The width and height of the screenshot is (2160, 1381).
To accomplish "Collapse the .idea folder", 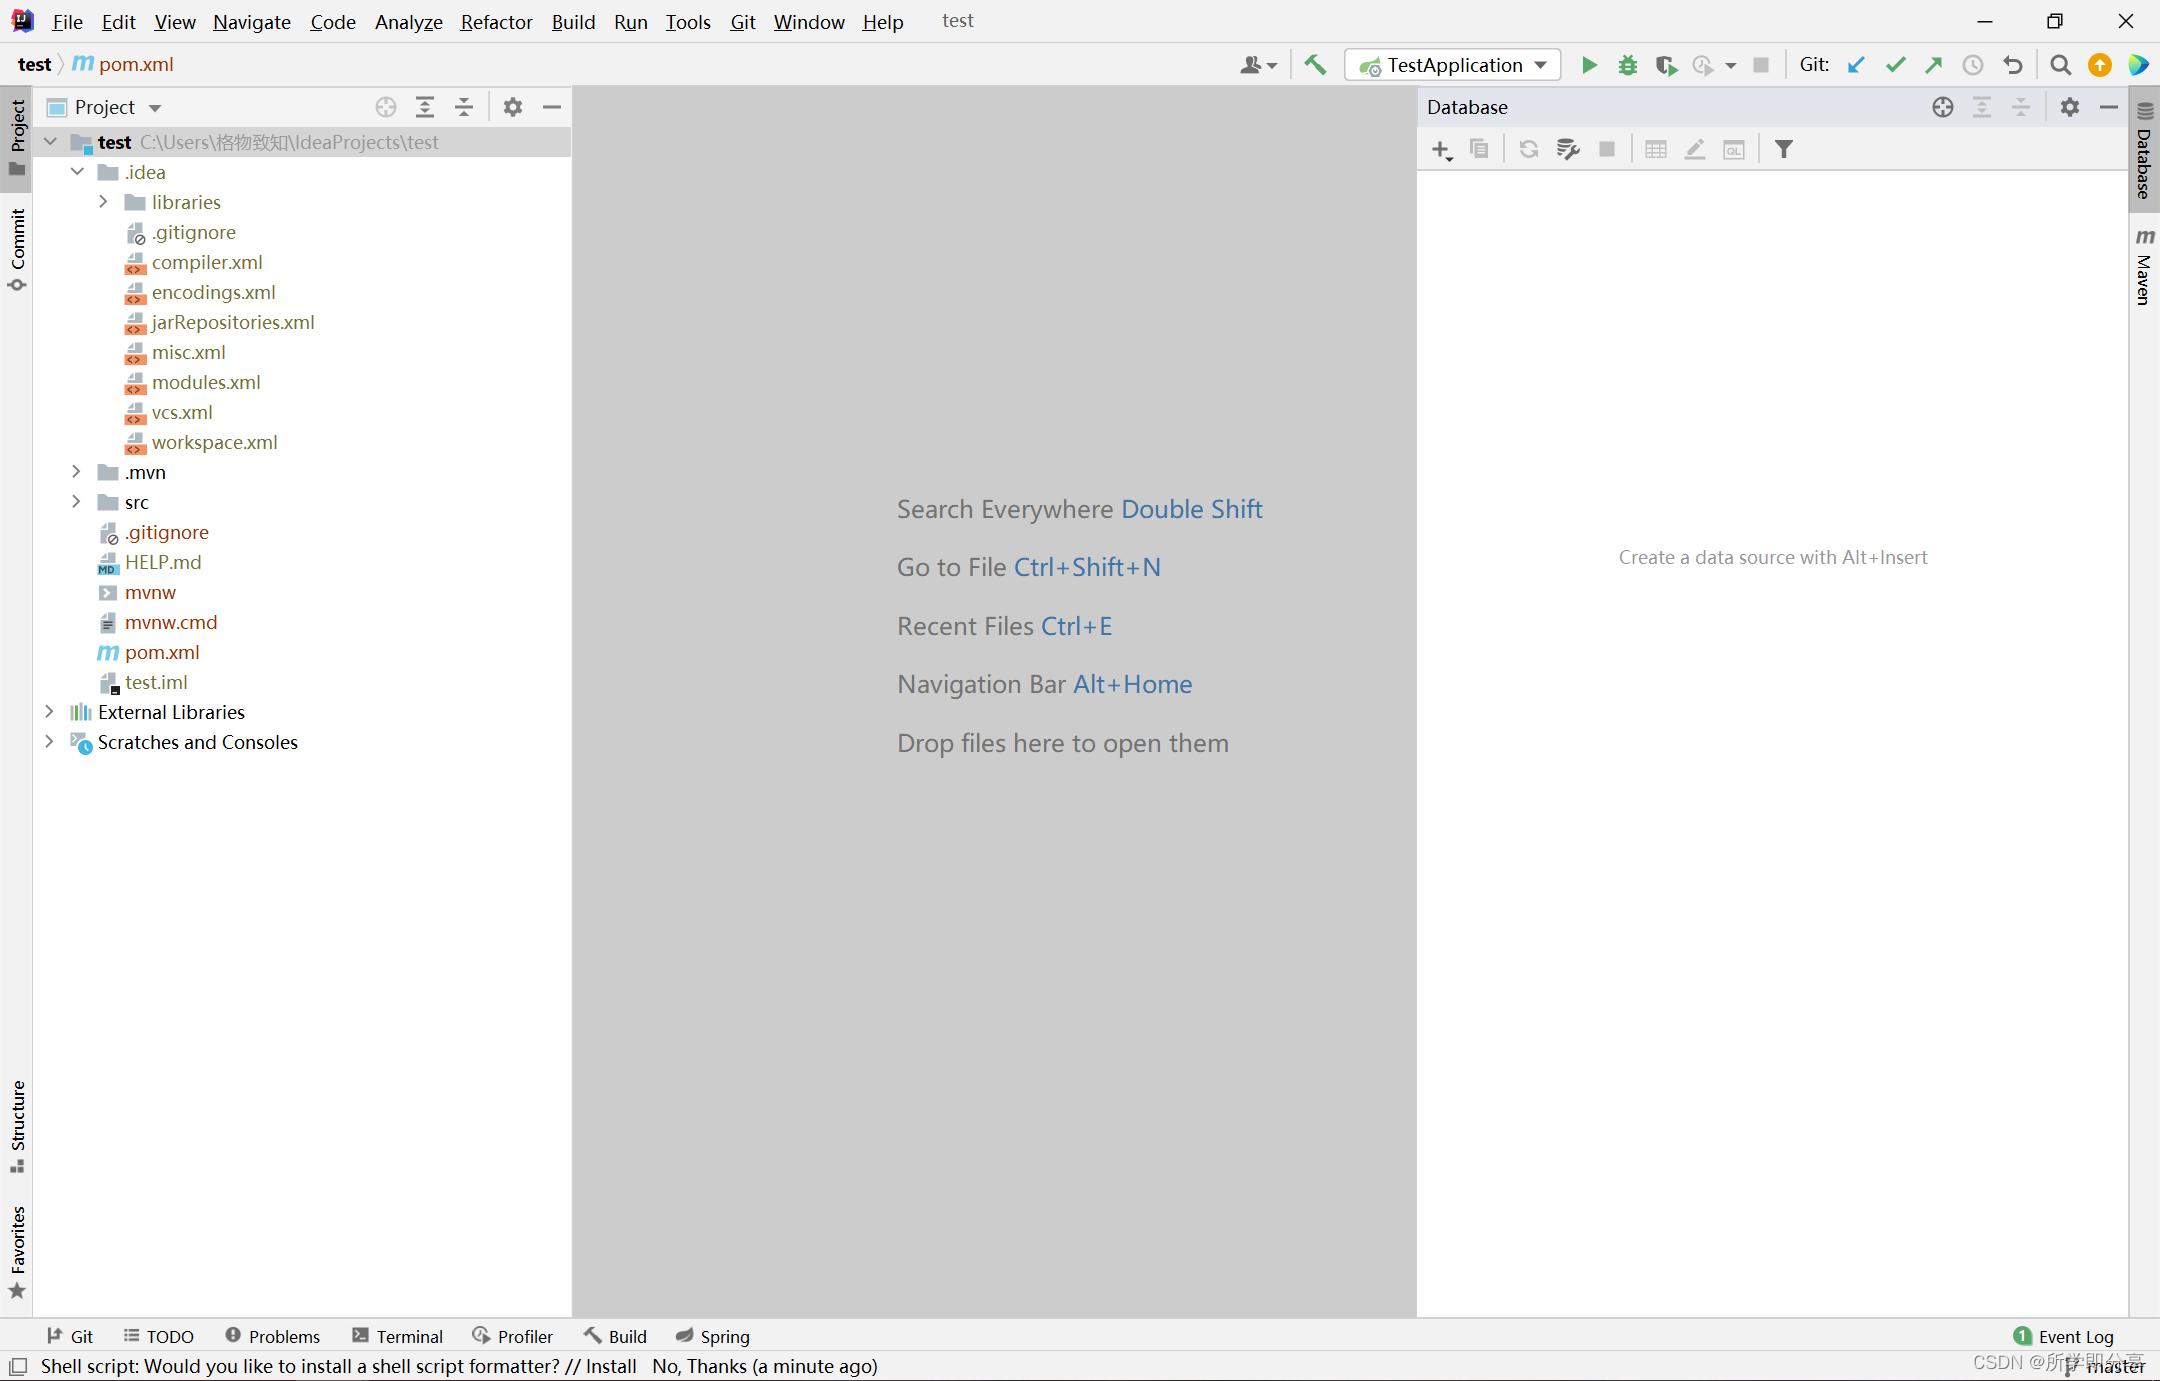I will (x=77, y=172).
